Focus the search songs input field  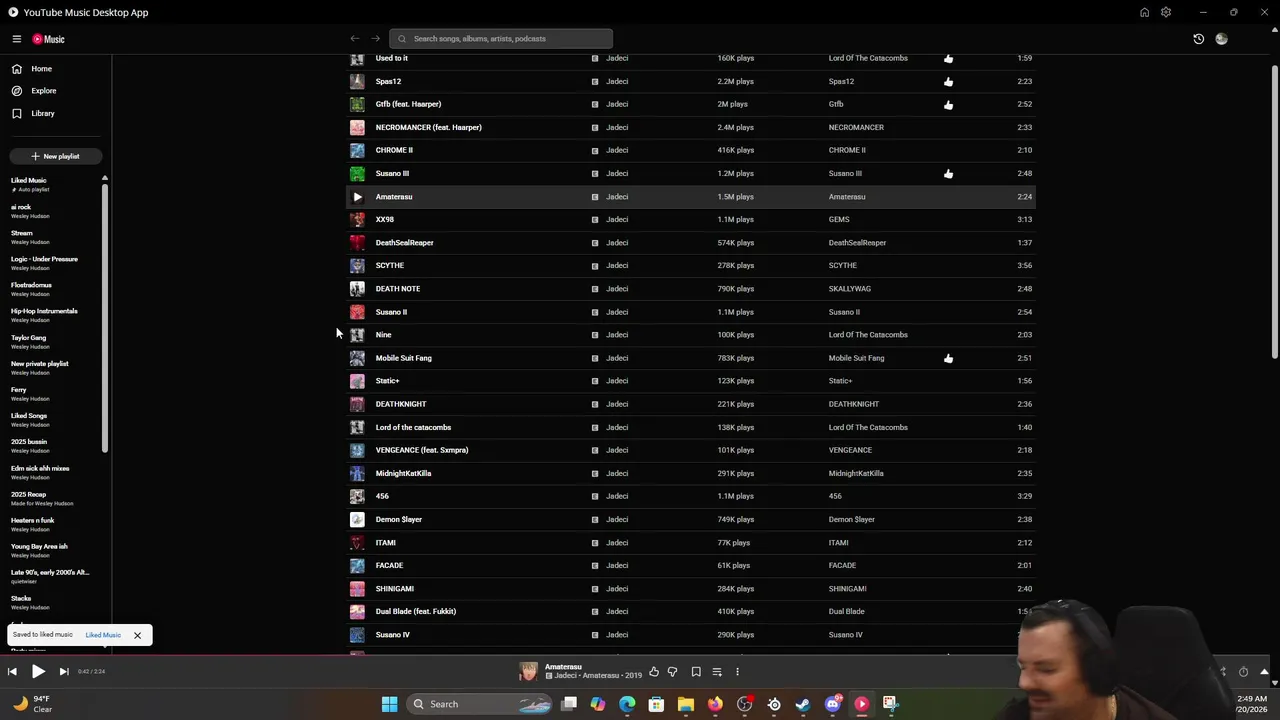501,39
